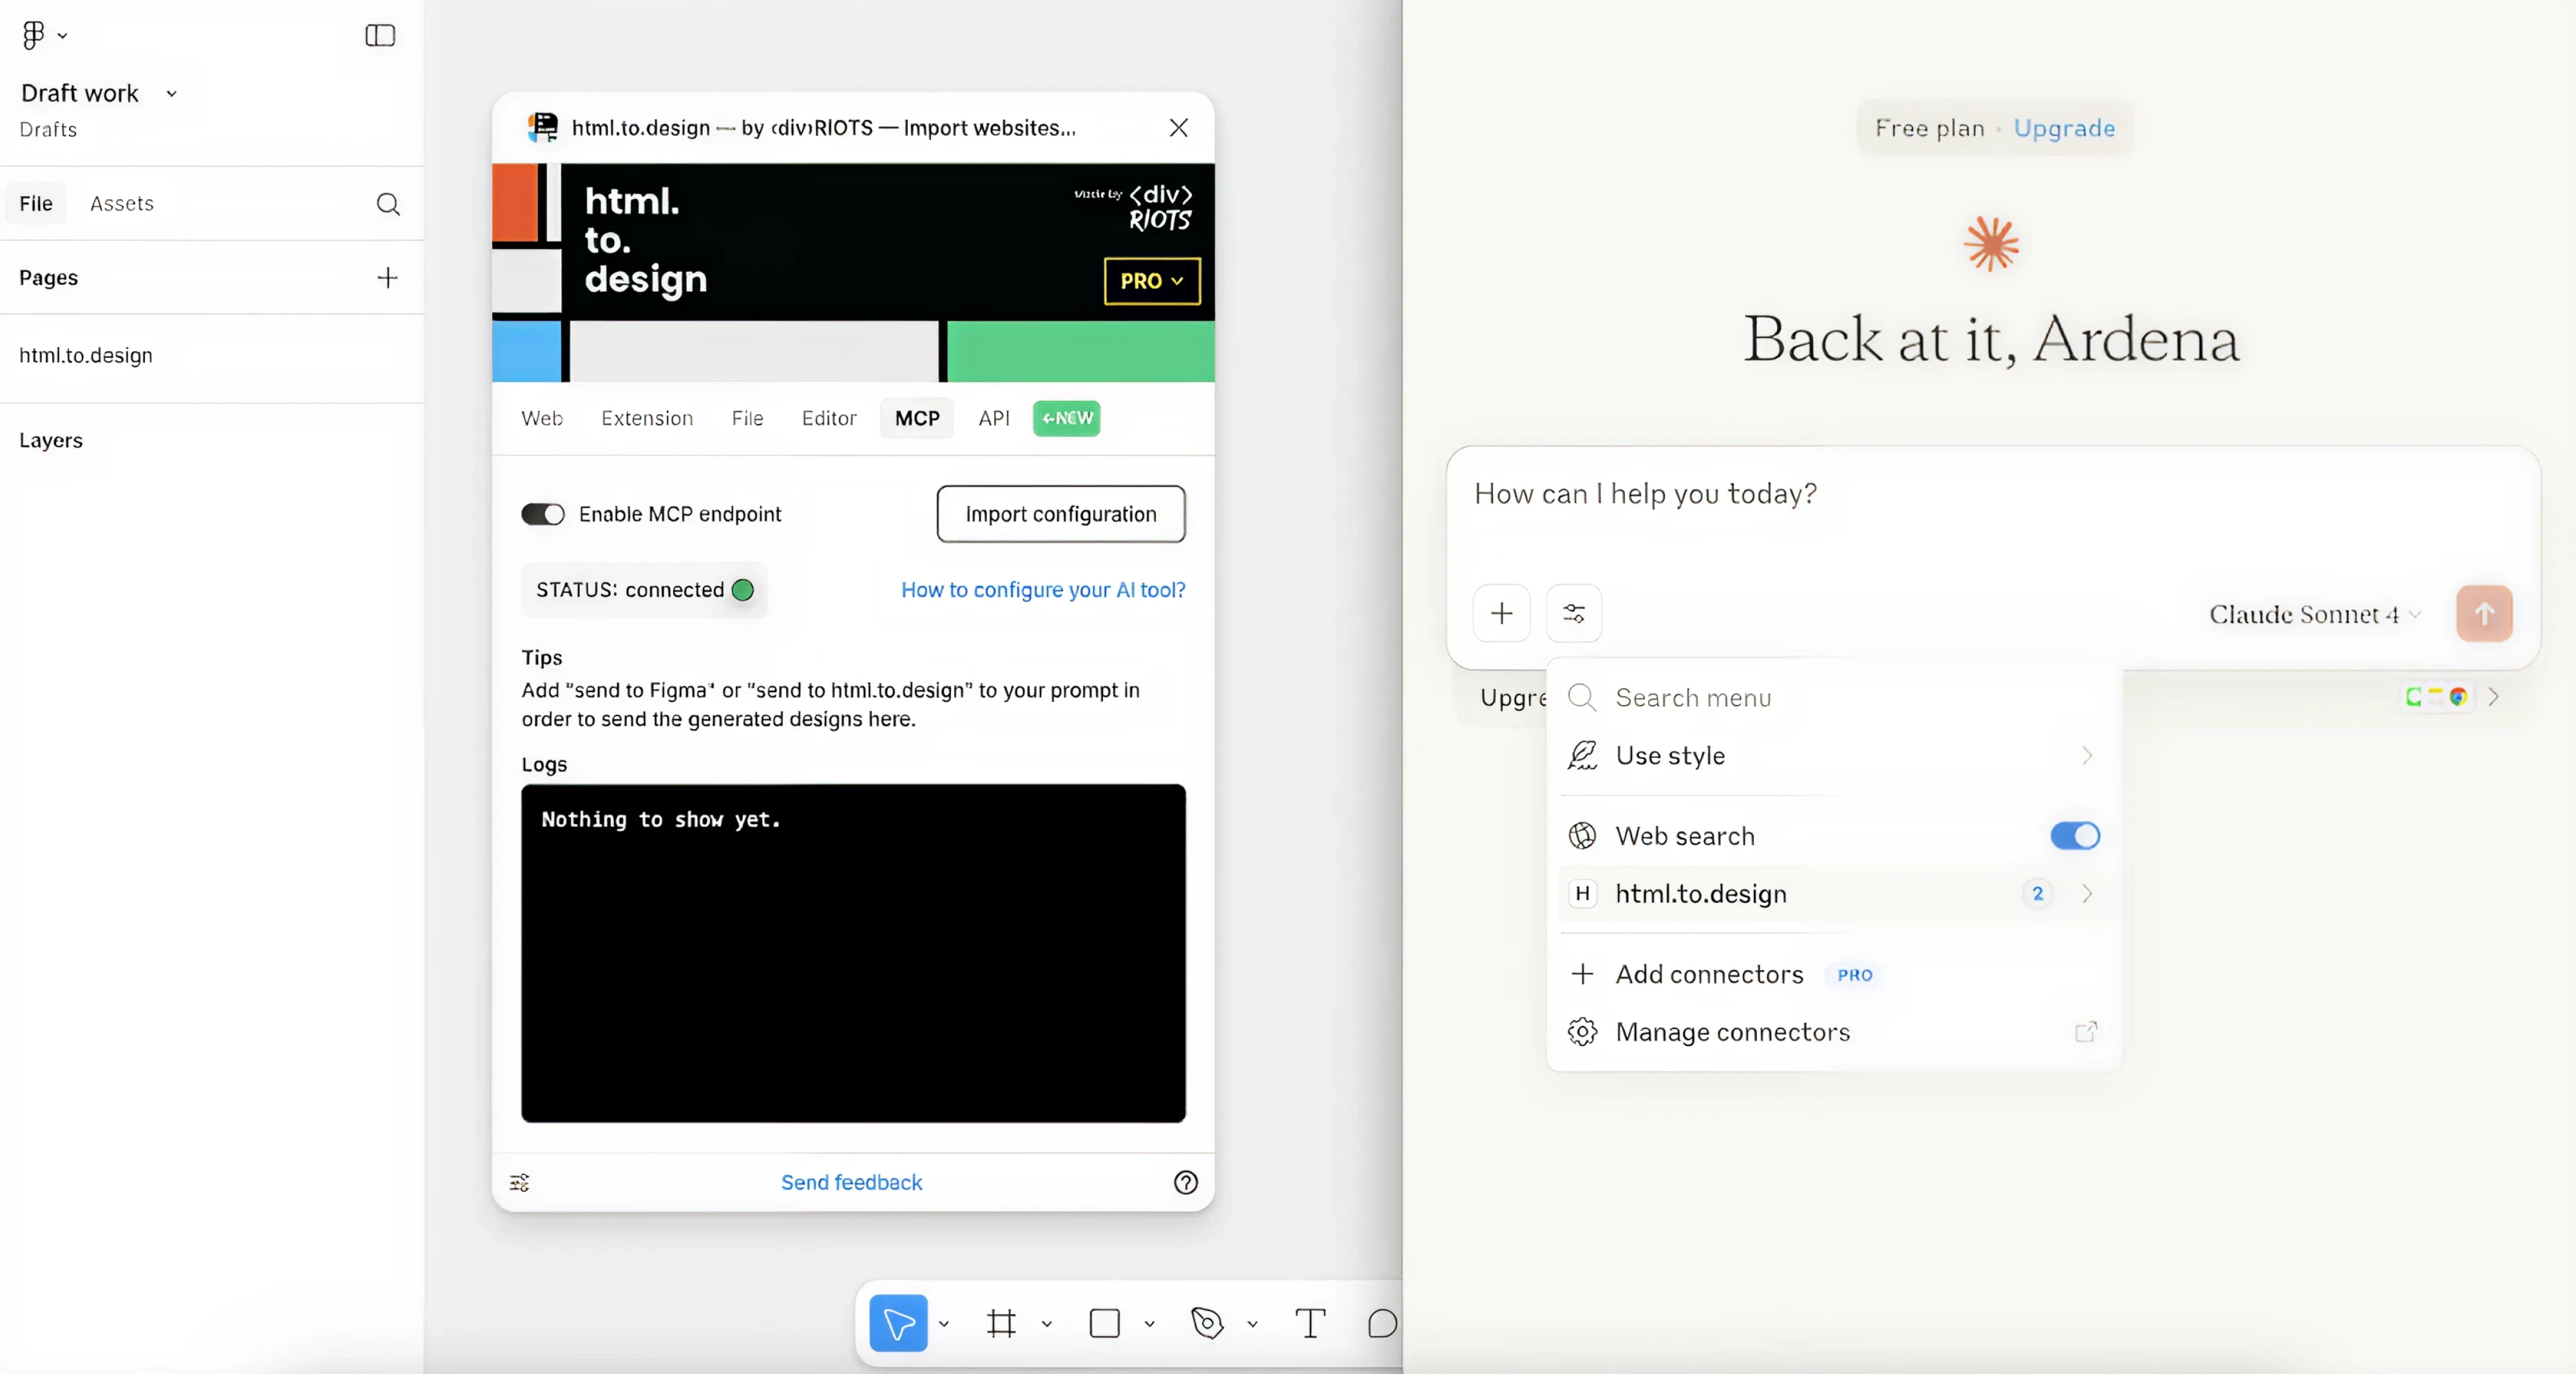Open Manage connectors menu entry
The width and height of the screenshot is (2576, 1374).
coord(1834,1031)
